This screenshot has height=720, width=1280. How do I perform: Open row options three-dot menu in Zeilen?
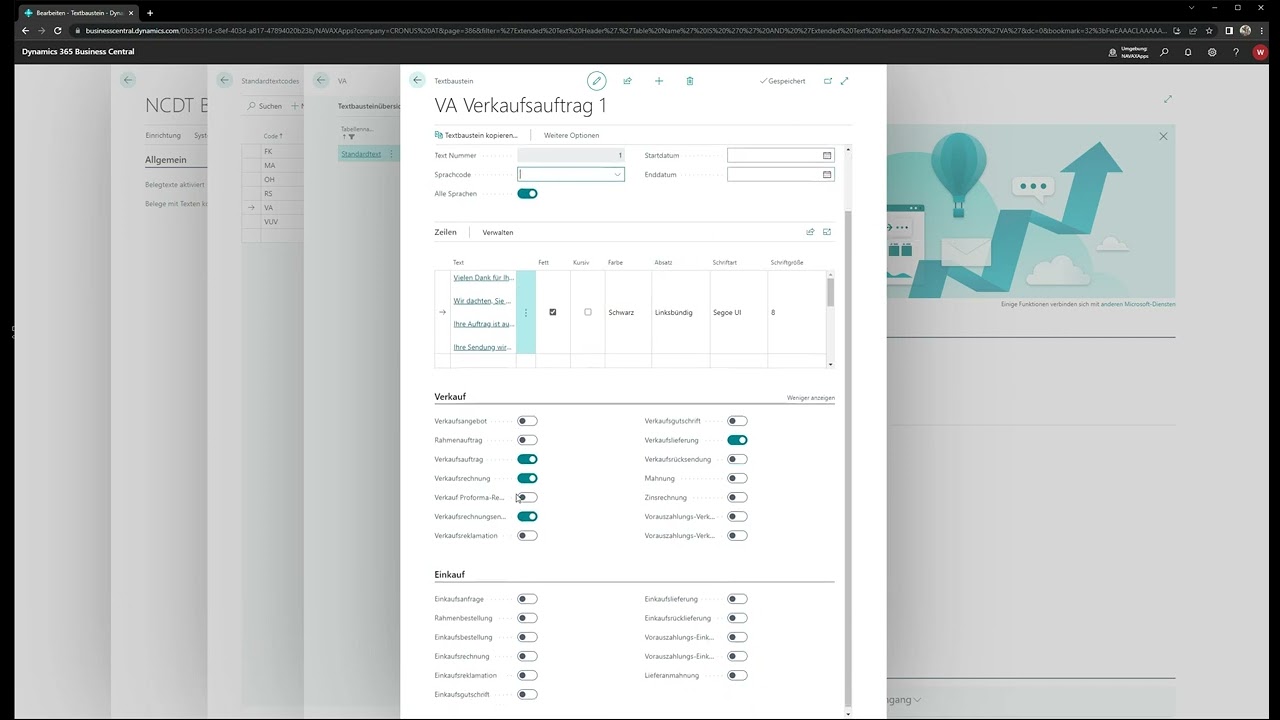pyautogui.click(x=526, y=313)
